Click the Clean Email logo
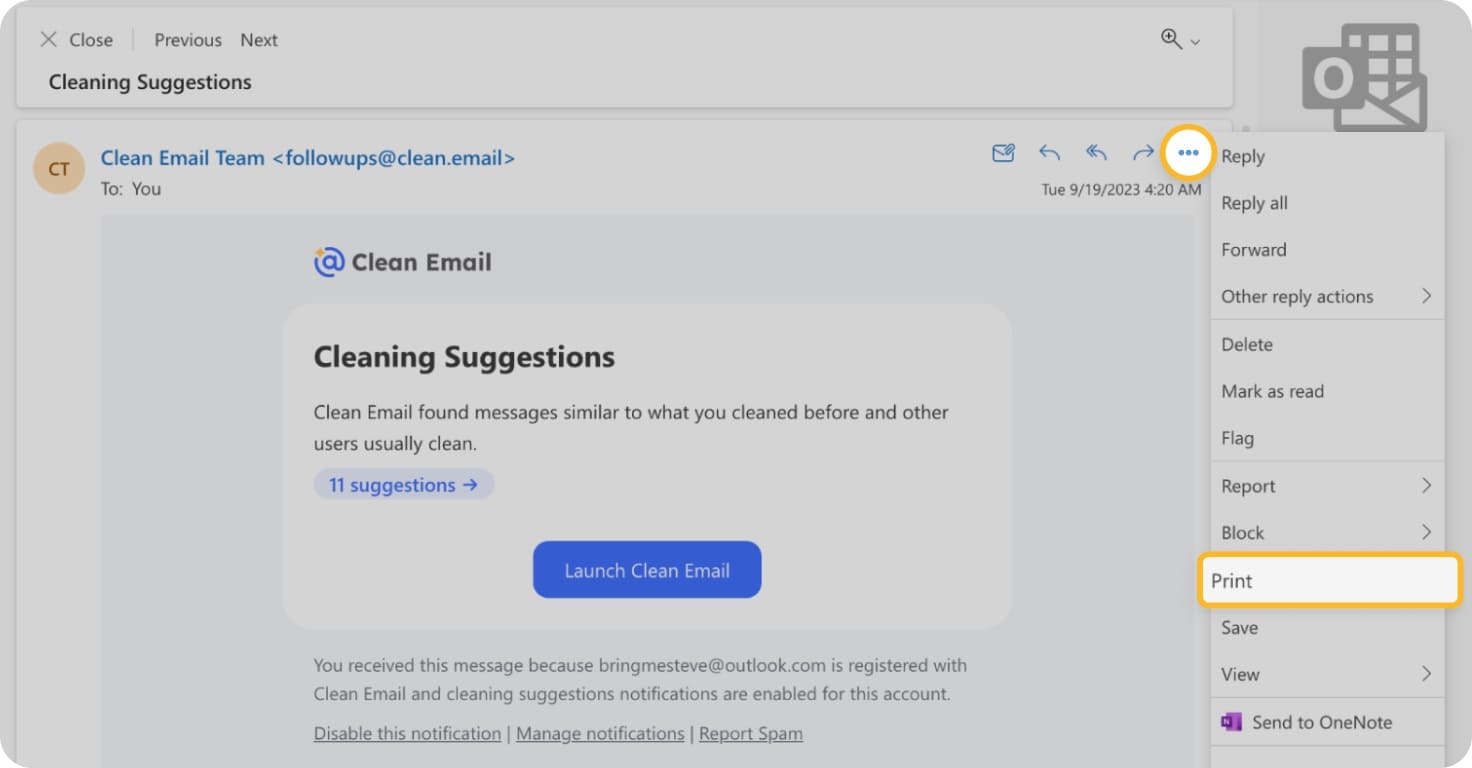This screenshot has height=768, width=1472. (x=402, y=261)
